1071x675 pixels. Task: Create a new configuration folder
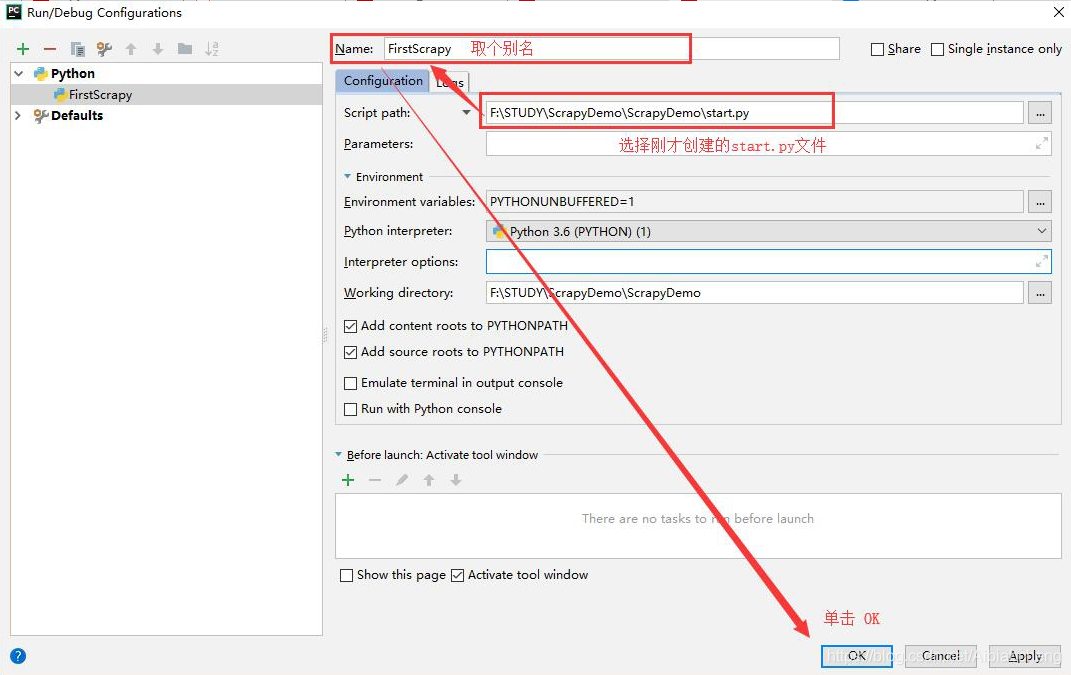click(186, 48)
